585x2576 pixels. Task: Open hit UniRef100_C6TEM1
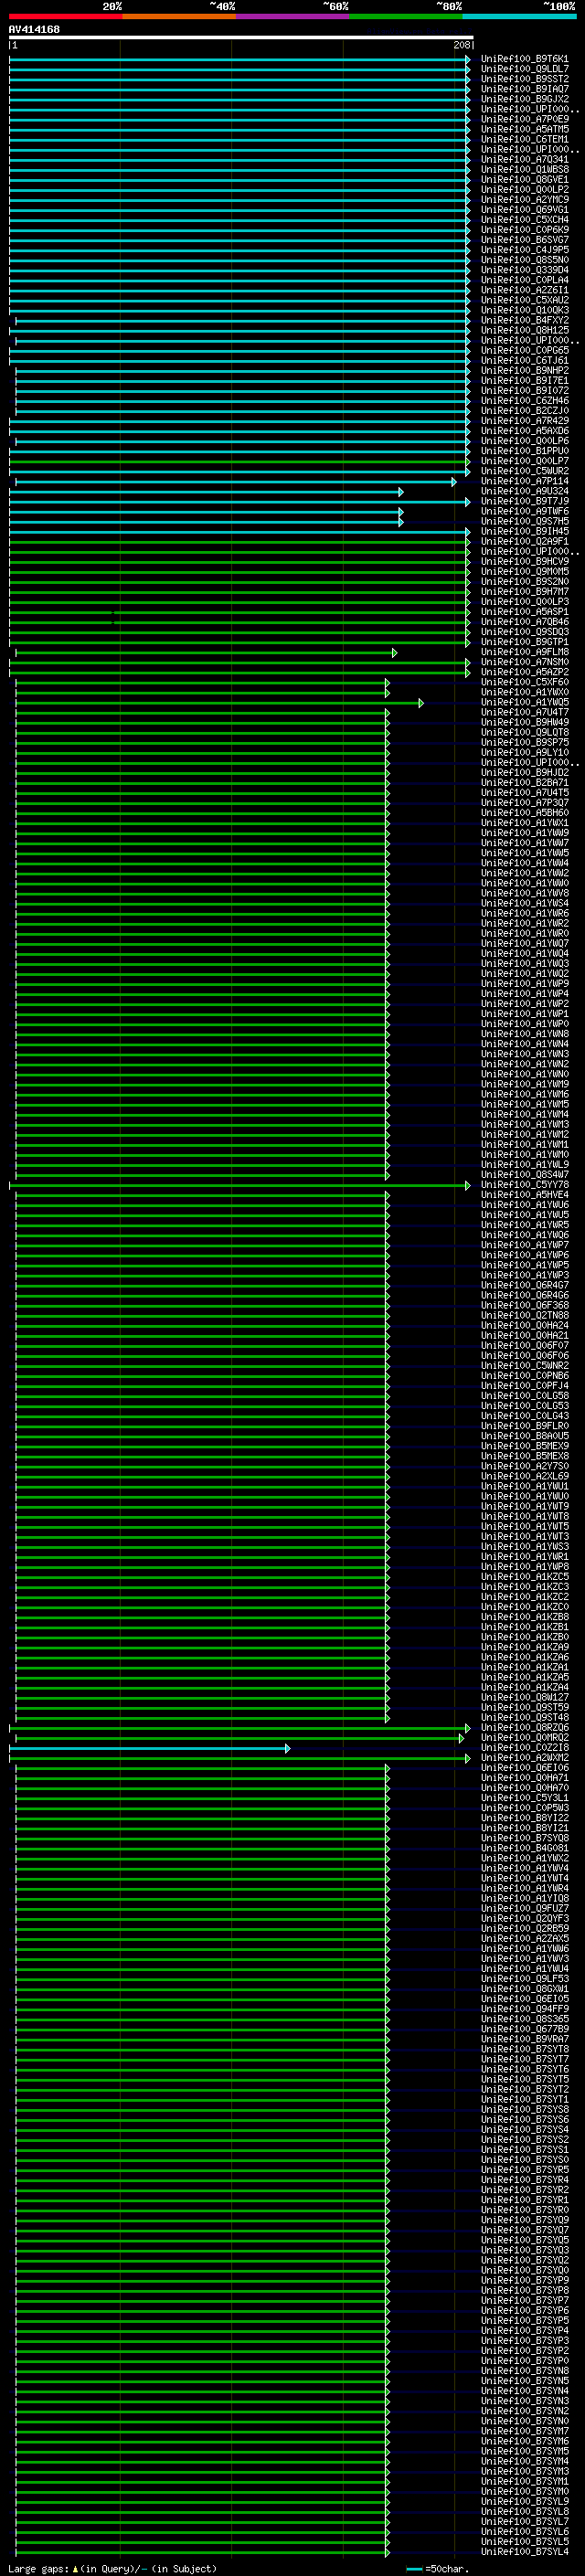525,139
